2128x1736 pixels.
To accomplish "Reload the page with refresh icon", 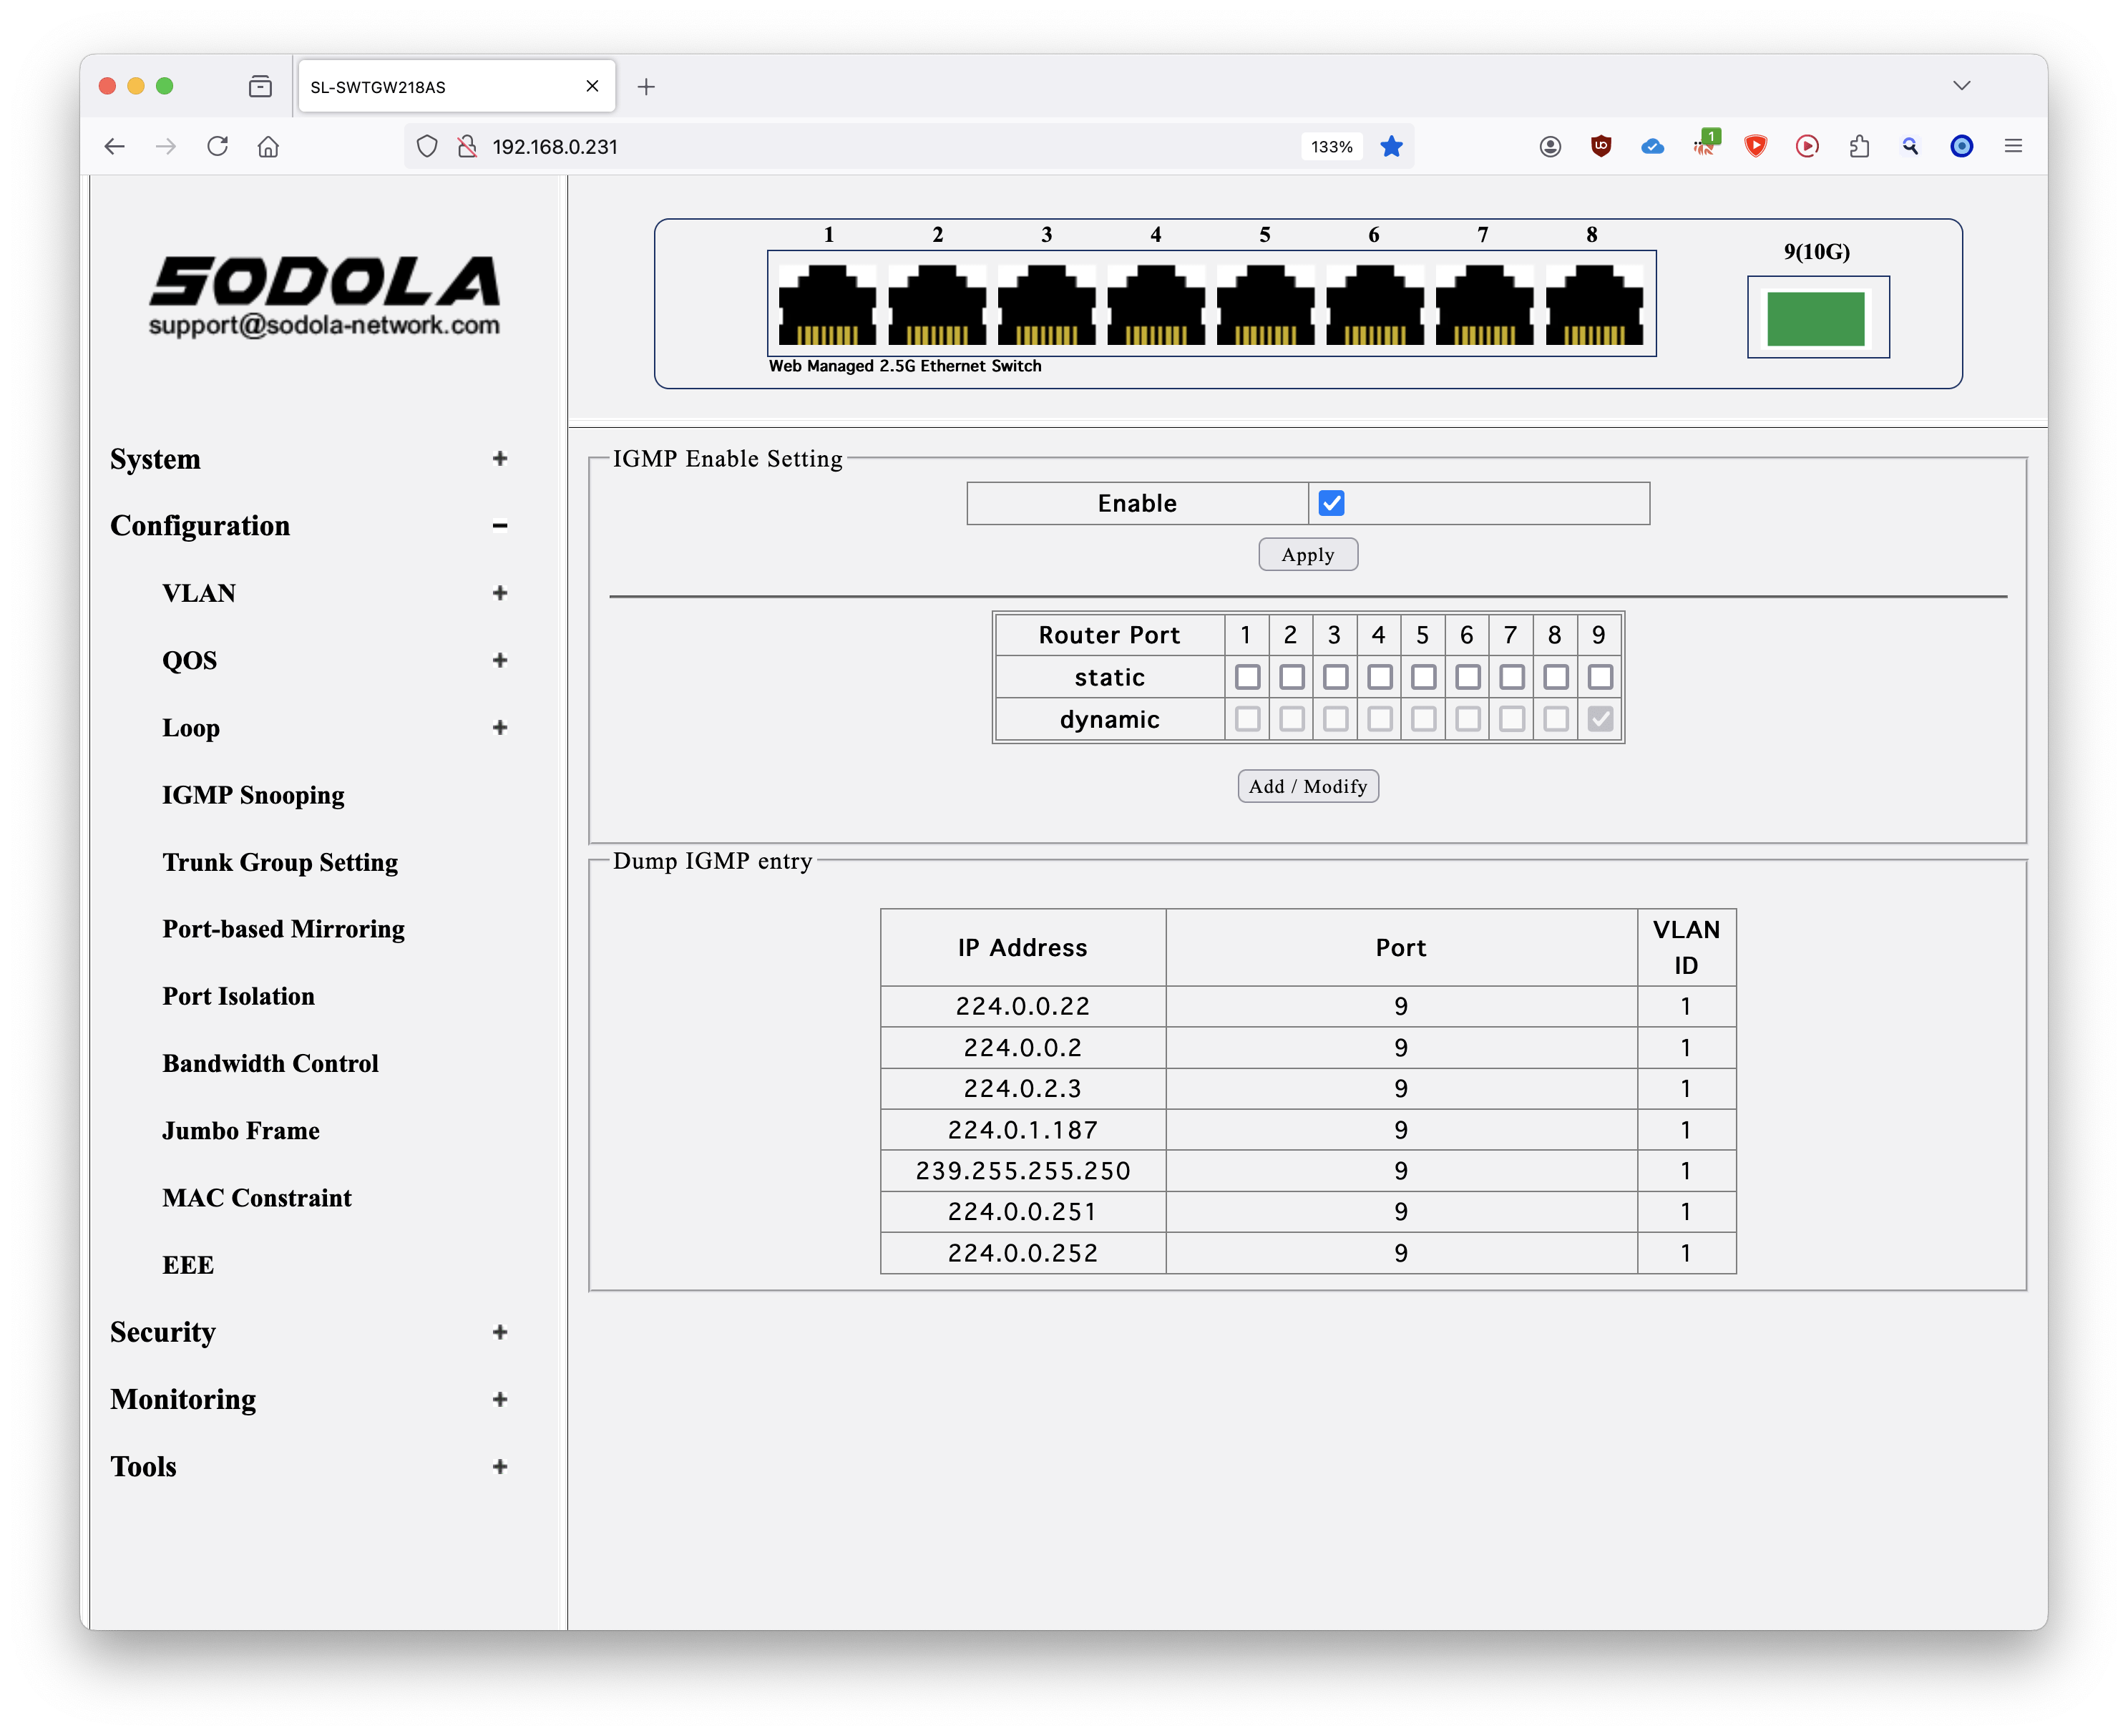I will pos(217,147).
